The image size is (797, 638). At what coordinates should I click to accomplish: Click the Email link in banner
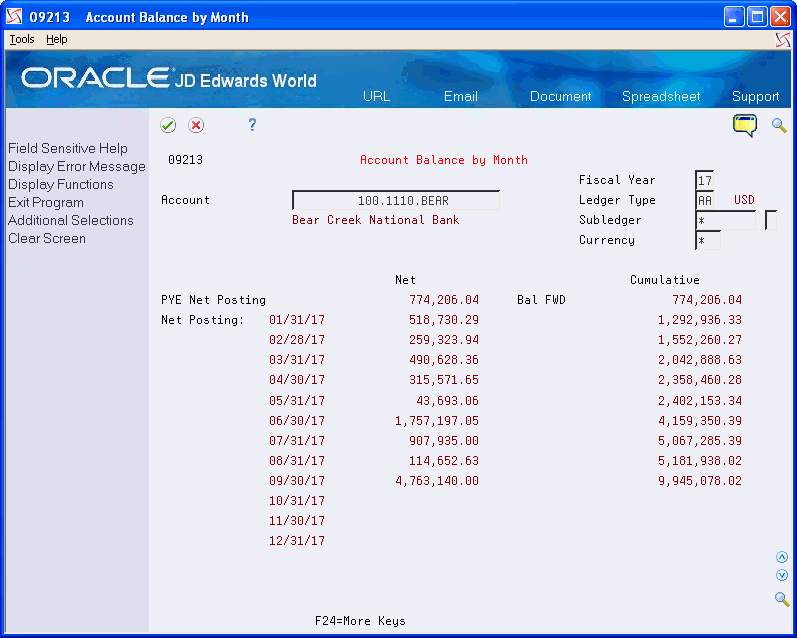click(x=461, y=97)
